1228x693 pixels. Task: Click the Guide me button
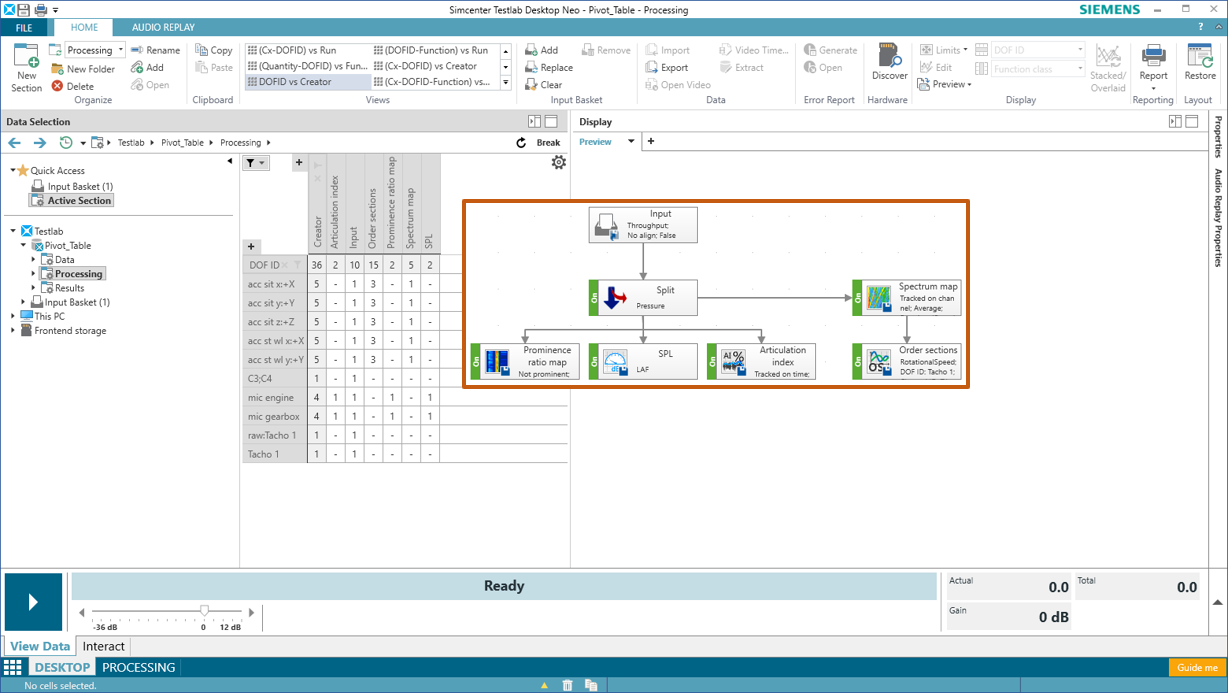pos(1196,668)
